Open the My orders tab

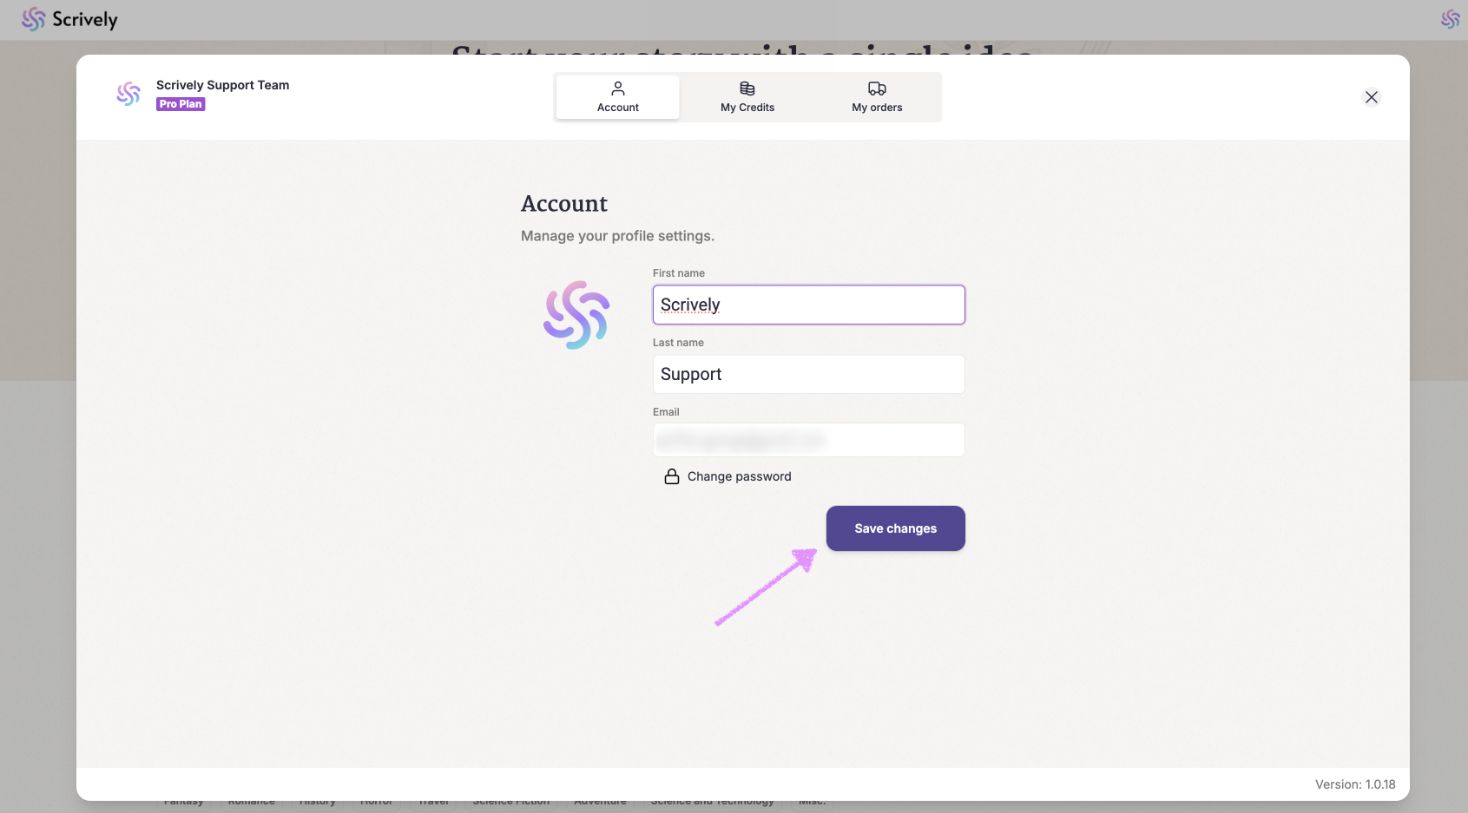[877, 97]
